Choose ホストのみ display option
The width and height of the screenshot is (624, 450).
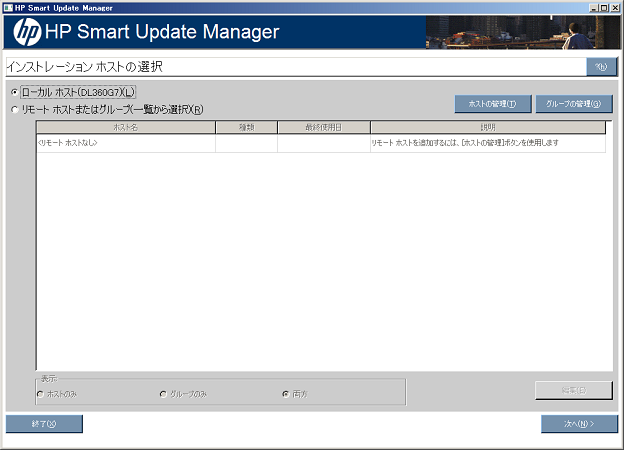click(41, 394)
